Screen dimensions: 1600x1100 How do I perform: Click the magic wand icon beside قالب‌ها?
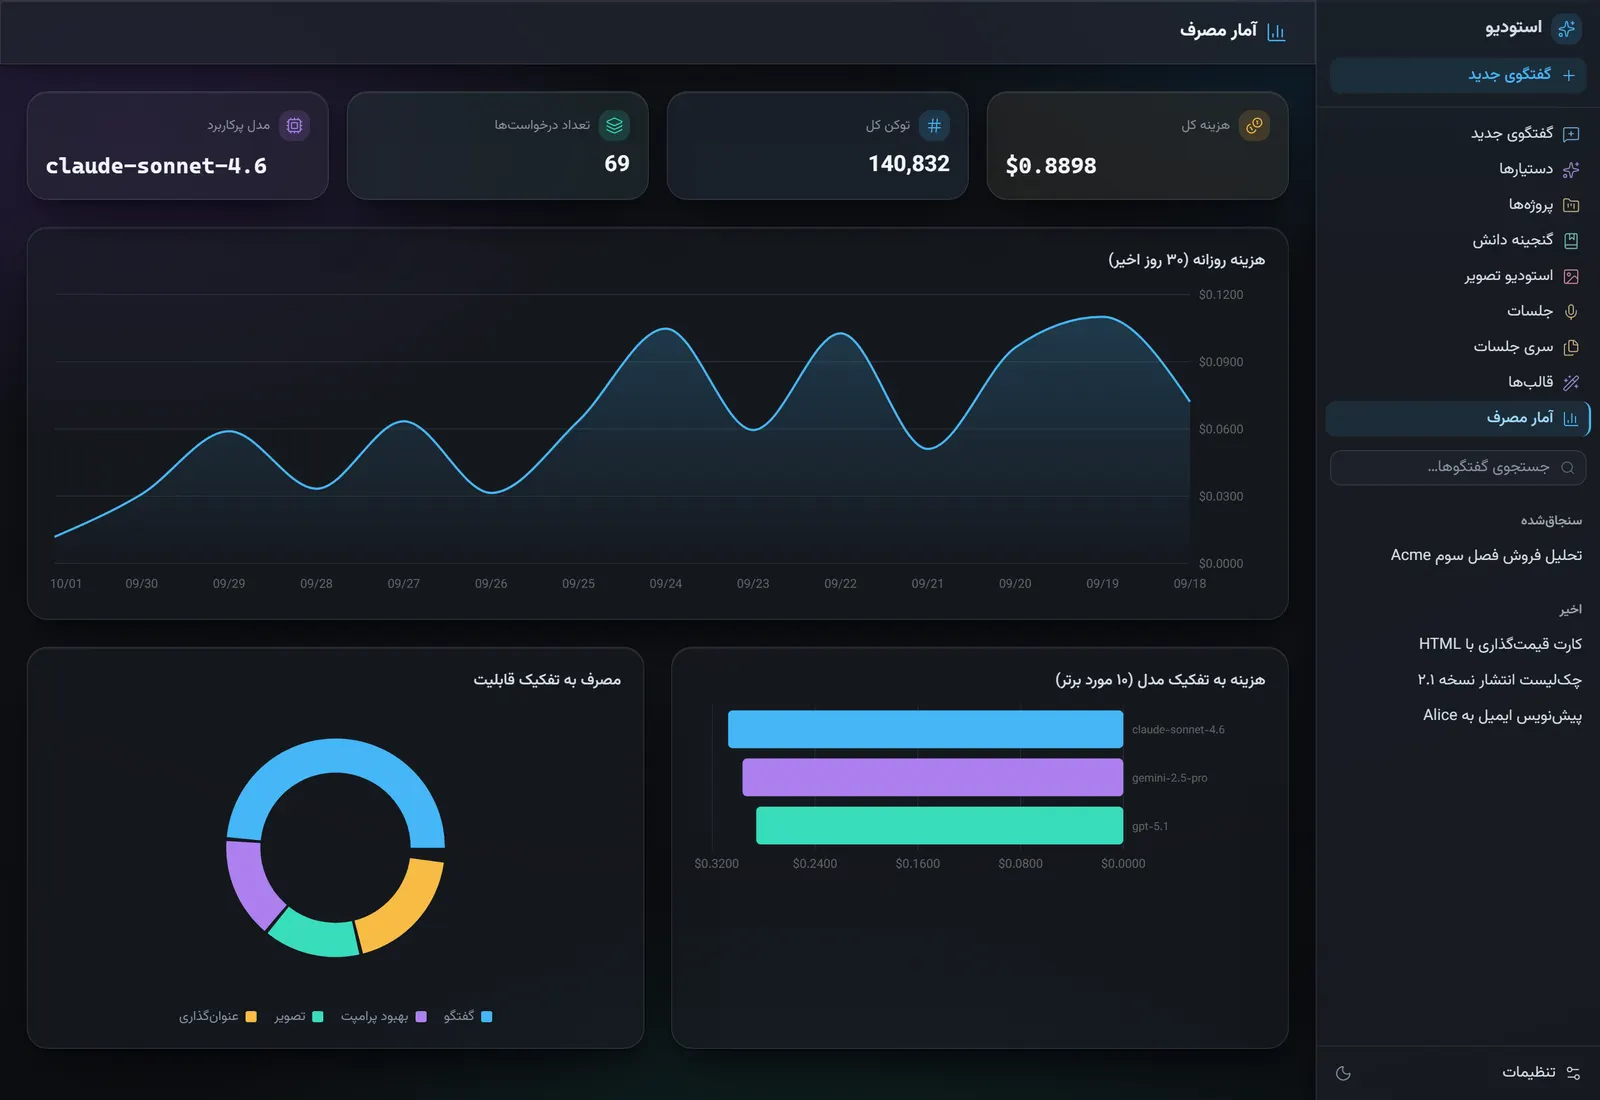pos(1571,383)
